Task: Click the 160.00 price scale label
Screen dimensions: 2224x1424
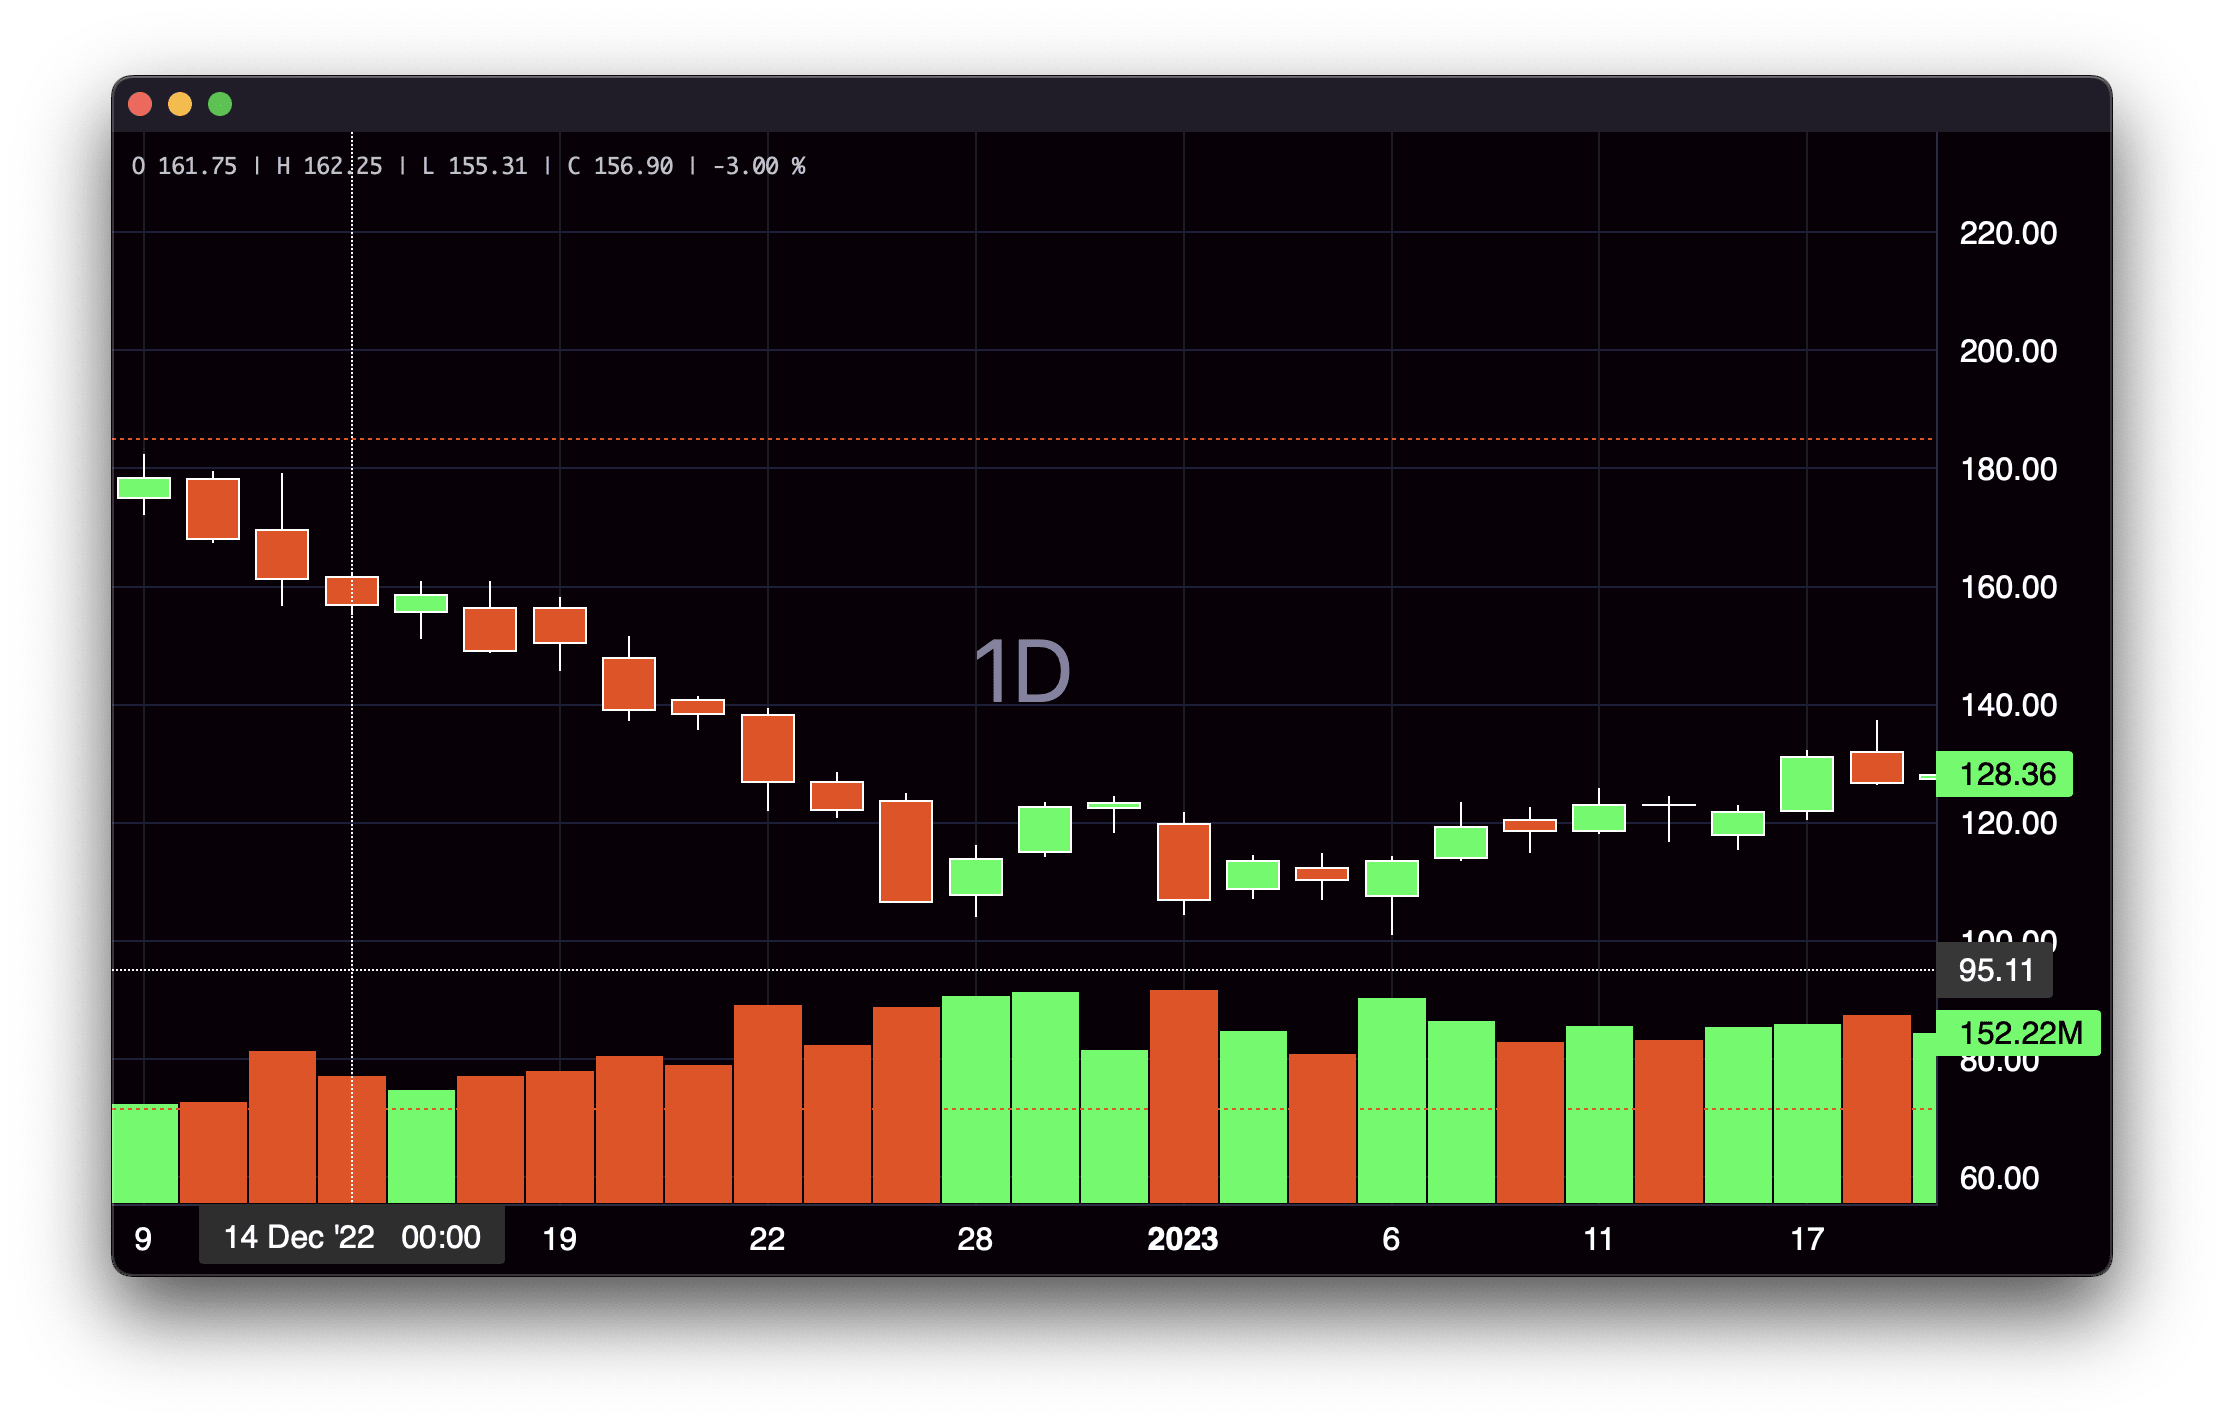Action: coord(2007,587)
